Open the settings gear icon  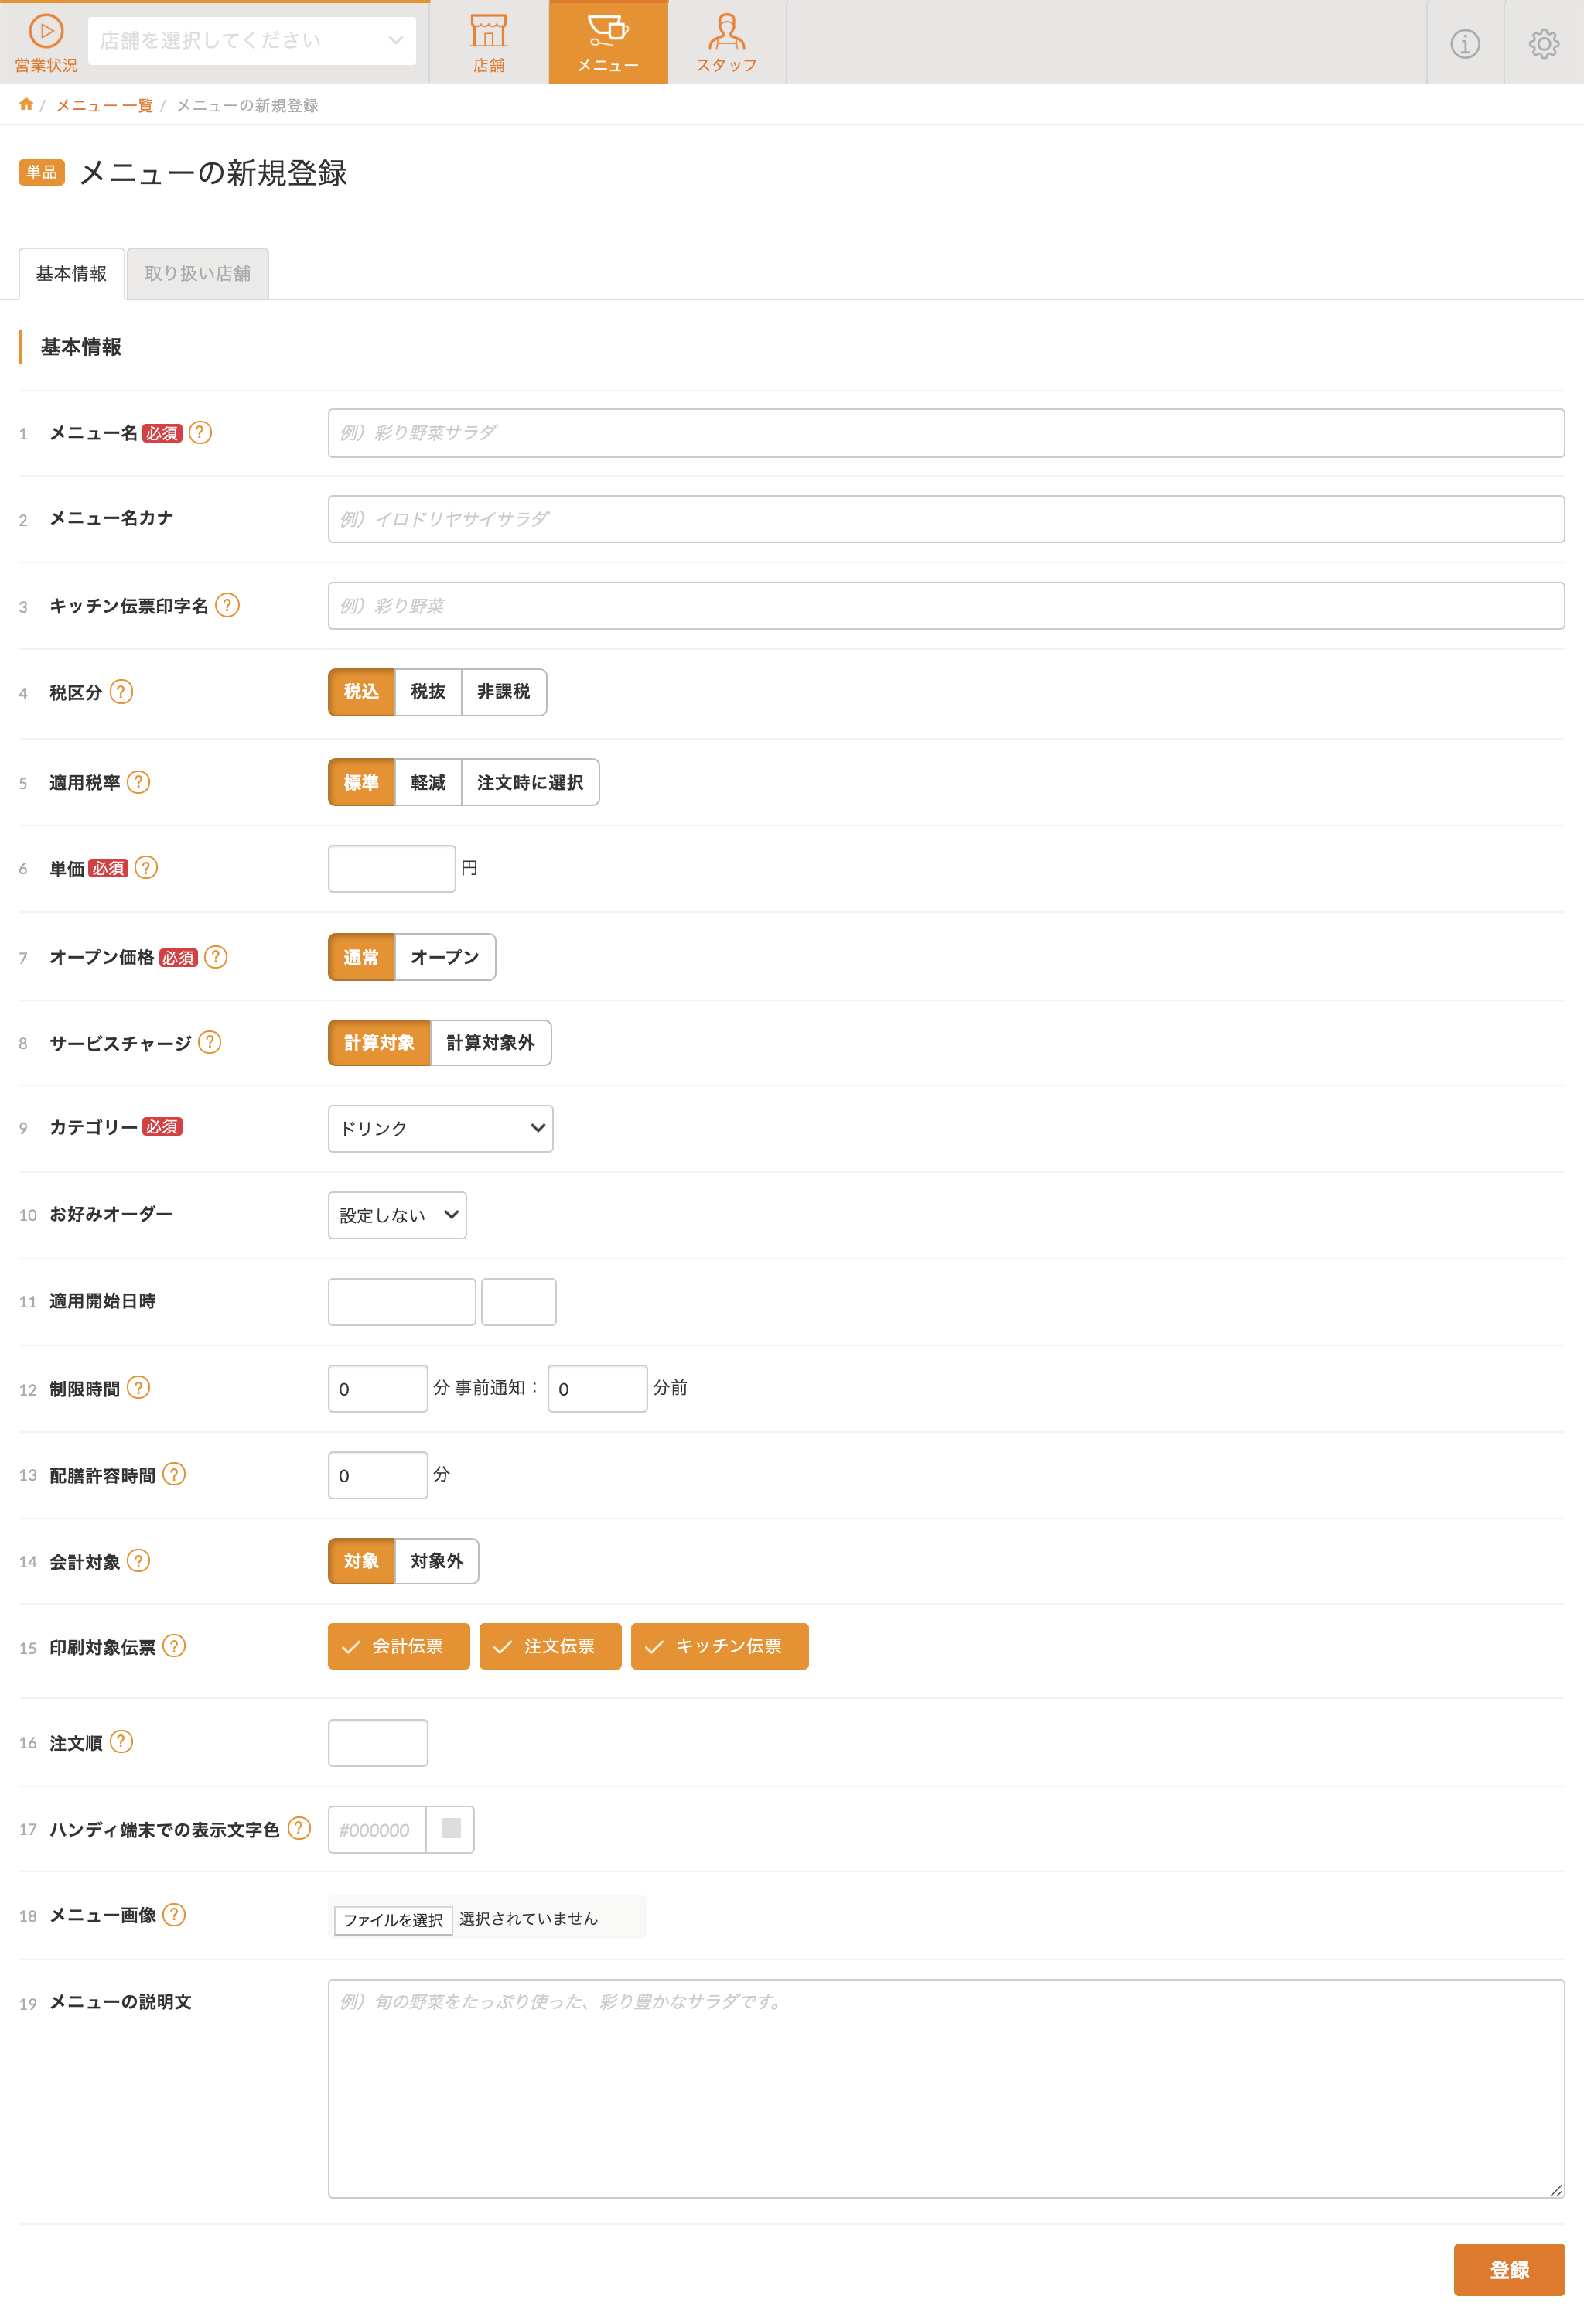[1544, 43]
